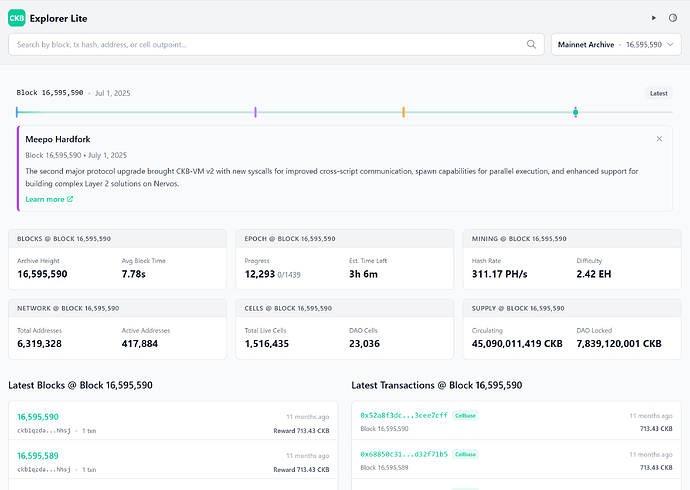690x490 pixels.
Task: Open the Mainnet Archive dropdown
Action: [x=616, y=44]
